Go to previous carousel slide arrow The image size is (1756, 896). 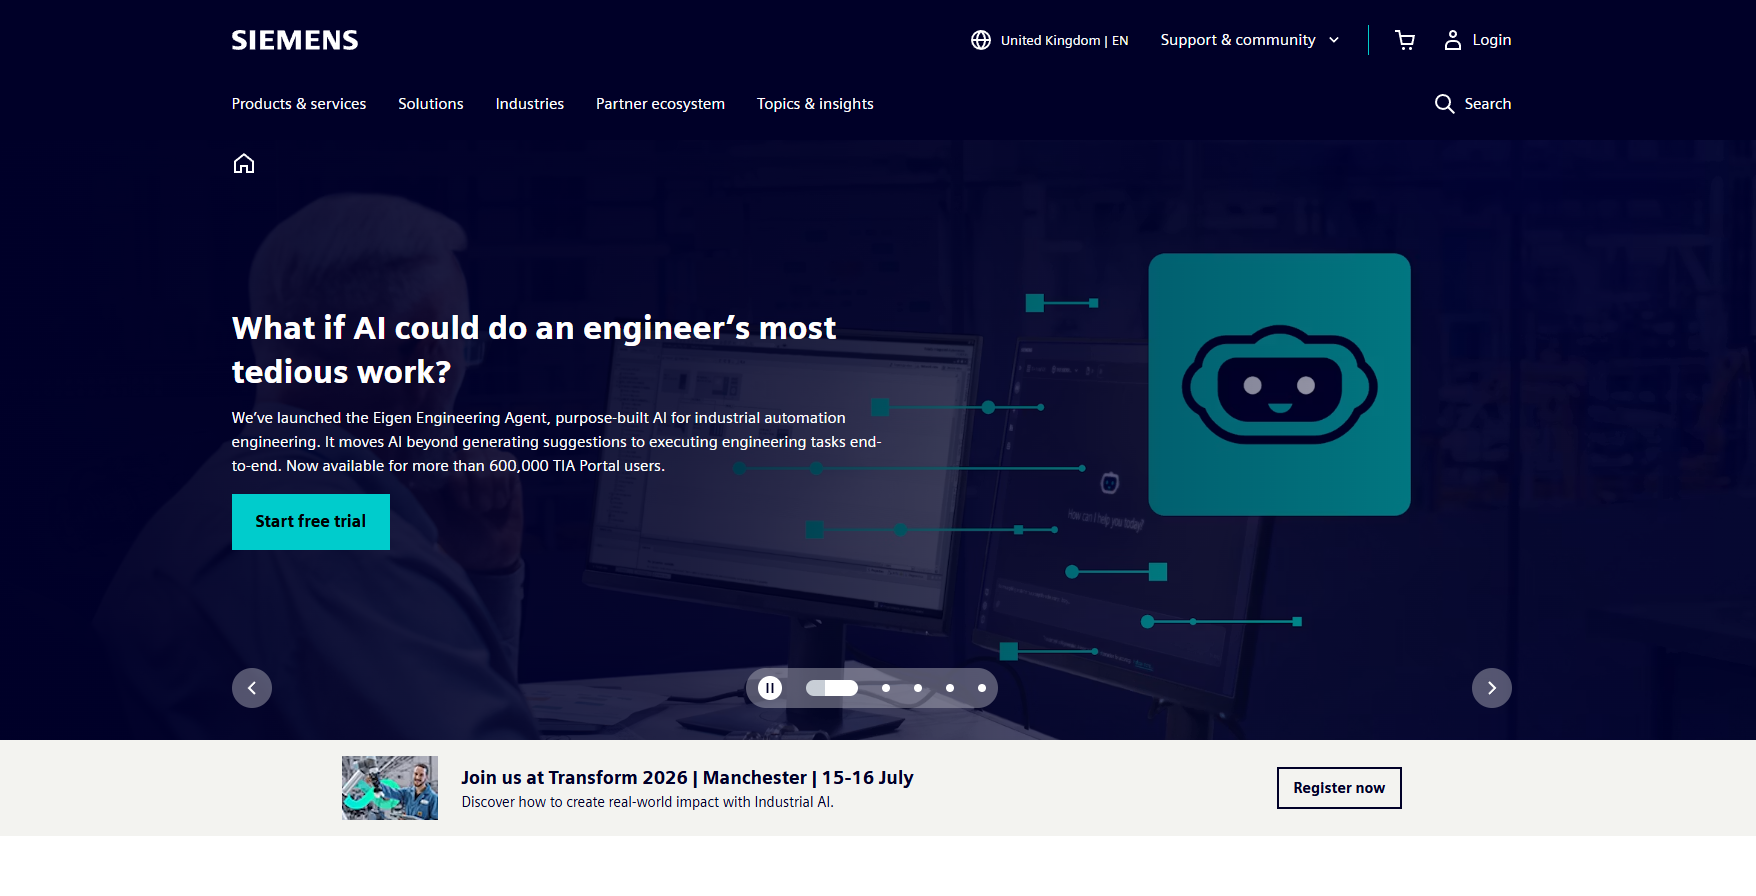pyautogui.click(x=252, y=688)
